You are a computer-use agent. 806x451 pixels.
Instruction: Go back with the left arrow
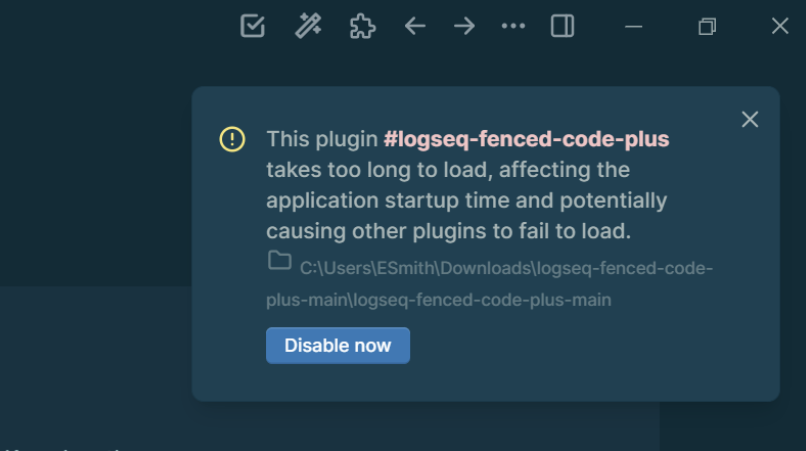pos(415,26)
